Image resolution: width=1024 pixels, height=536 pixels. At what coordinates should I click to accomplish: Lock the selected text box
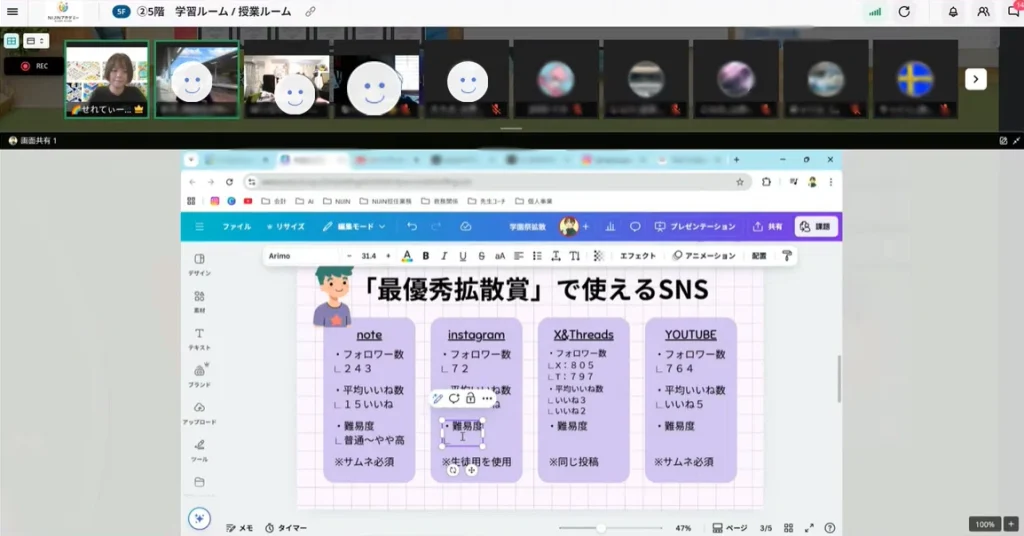coord(470,398)
